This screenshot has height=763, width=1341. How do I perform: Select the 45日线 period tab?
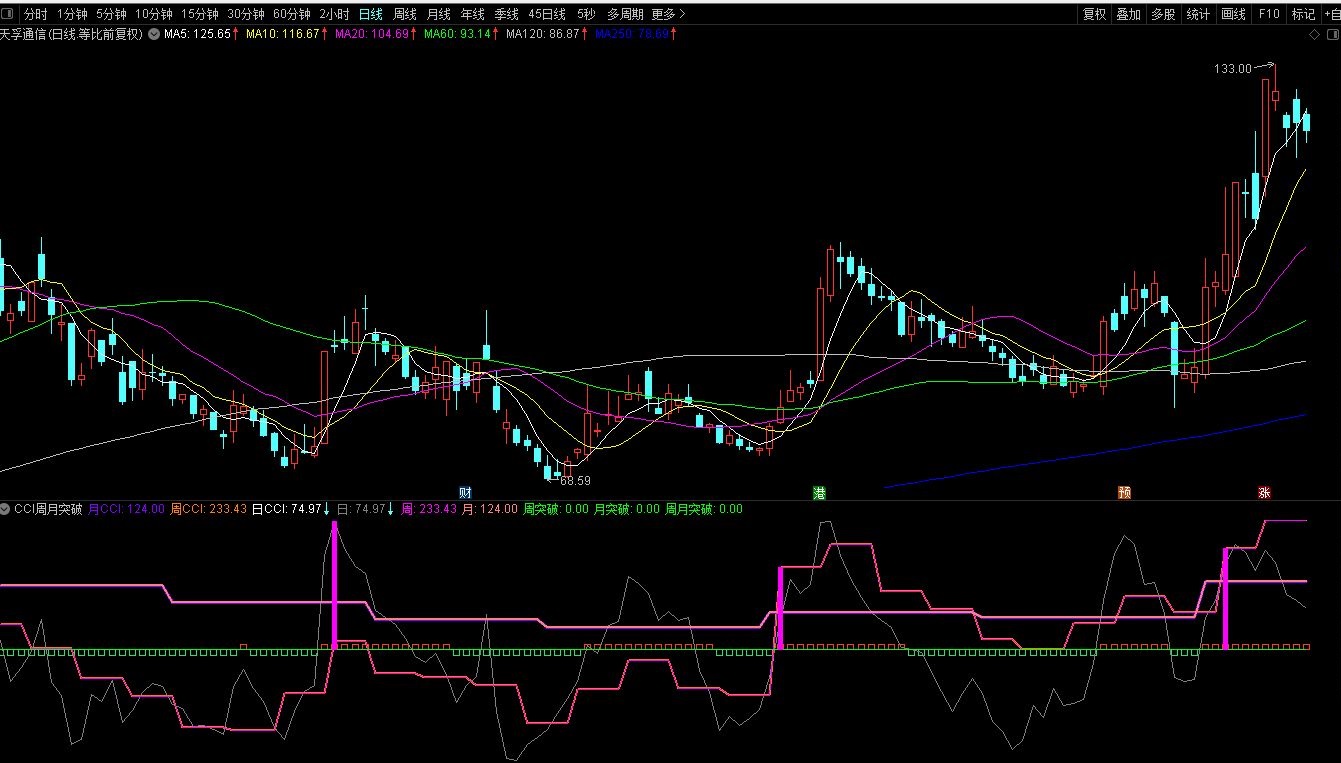point(547,14)
